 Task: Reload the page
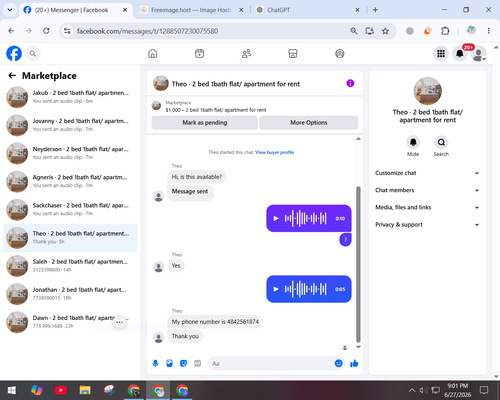pos(46,31)
